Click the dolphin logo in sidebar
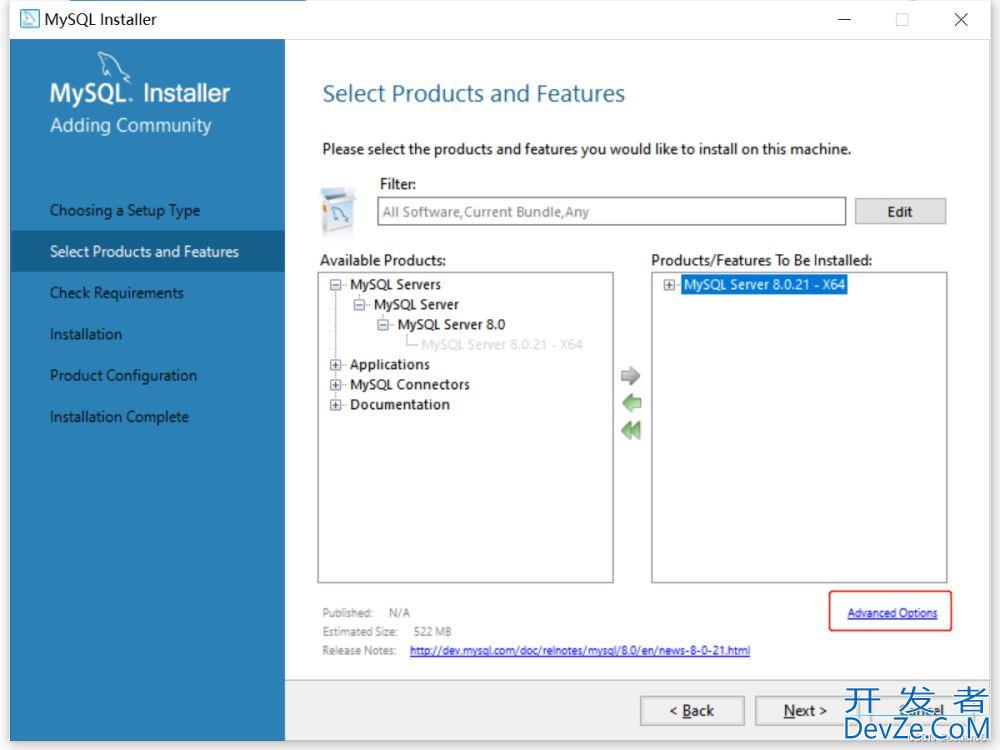 114,66
